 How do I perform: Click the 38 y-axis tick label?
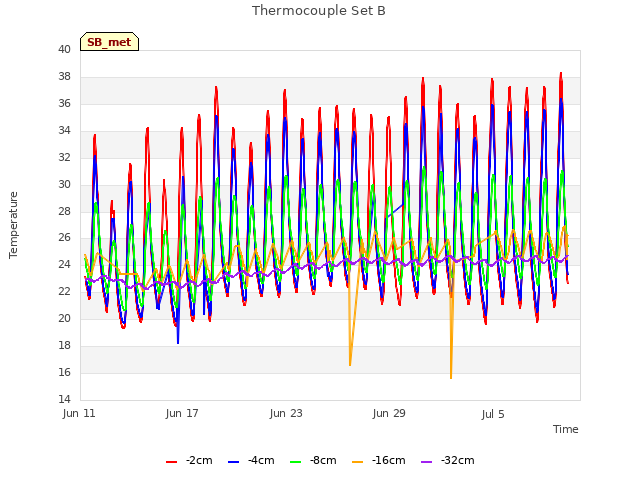tap(64, 76)
